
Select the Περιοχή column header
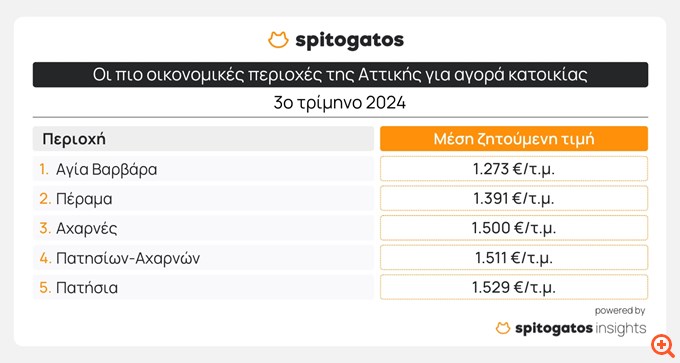pos(203,139)
